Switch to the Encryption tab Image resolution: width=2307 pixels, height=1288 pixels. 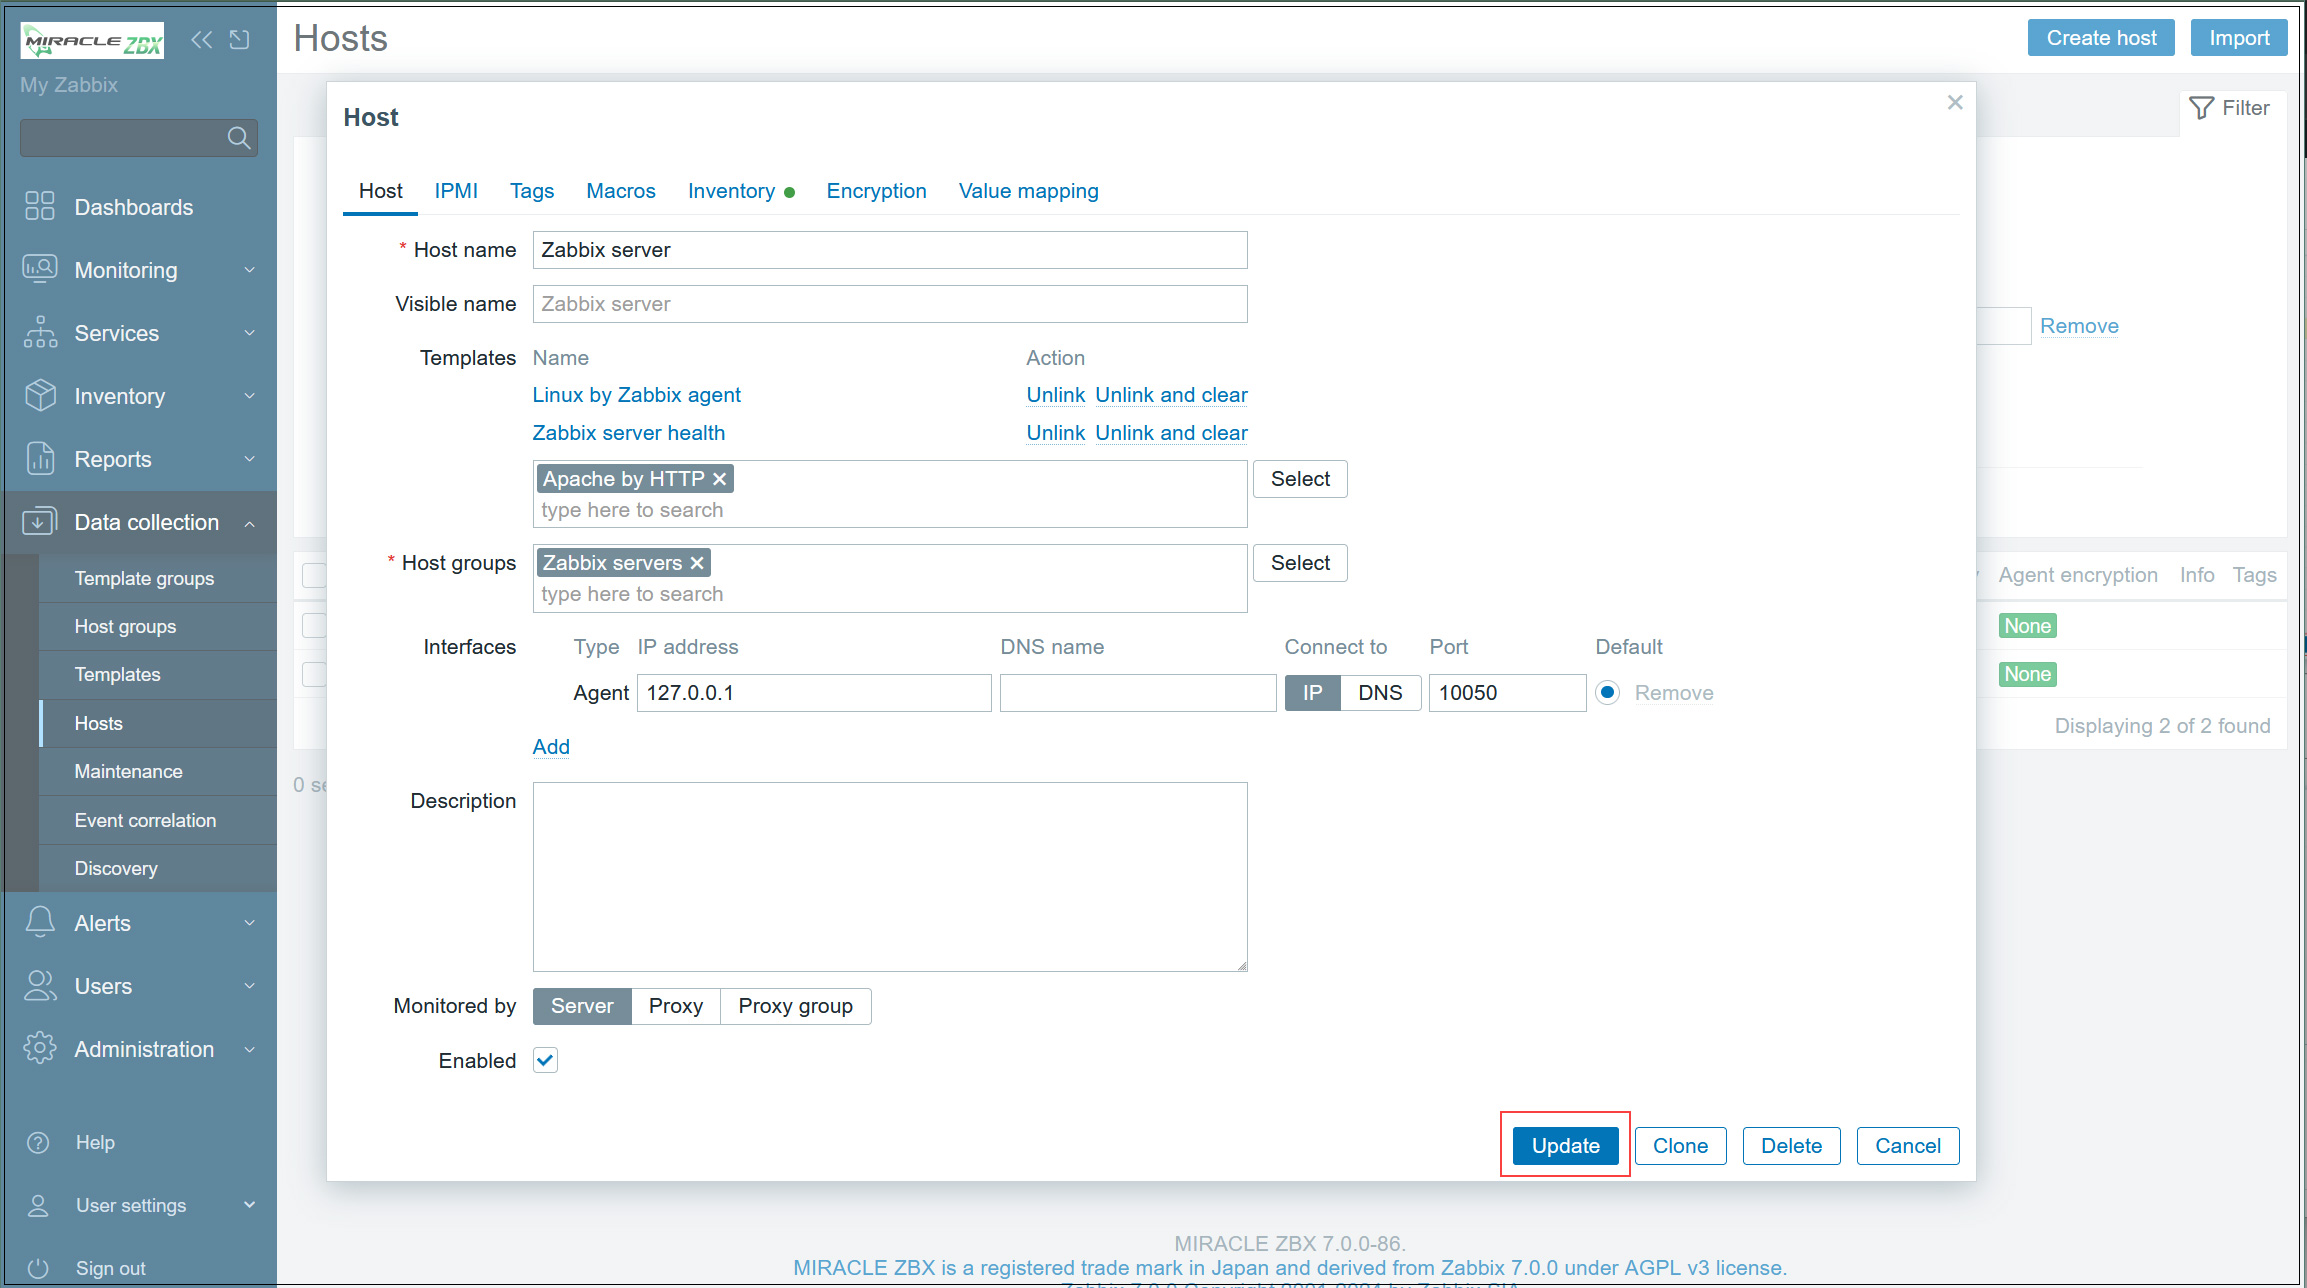coord(876,191)
